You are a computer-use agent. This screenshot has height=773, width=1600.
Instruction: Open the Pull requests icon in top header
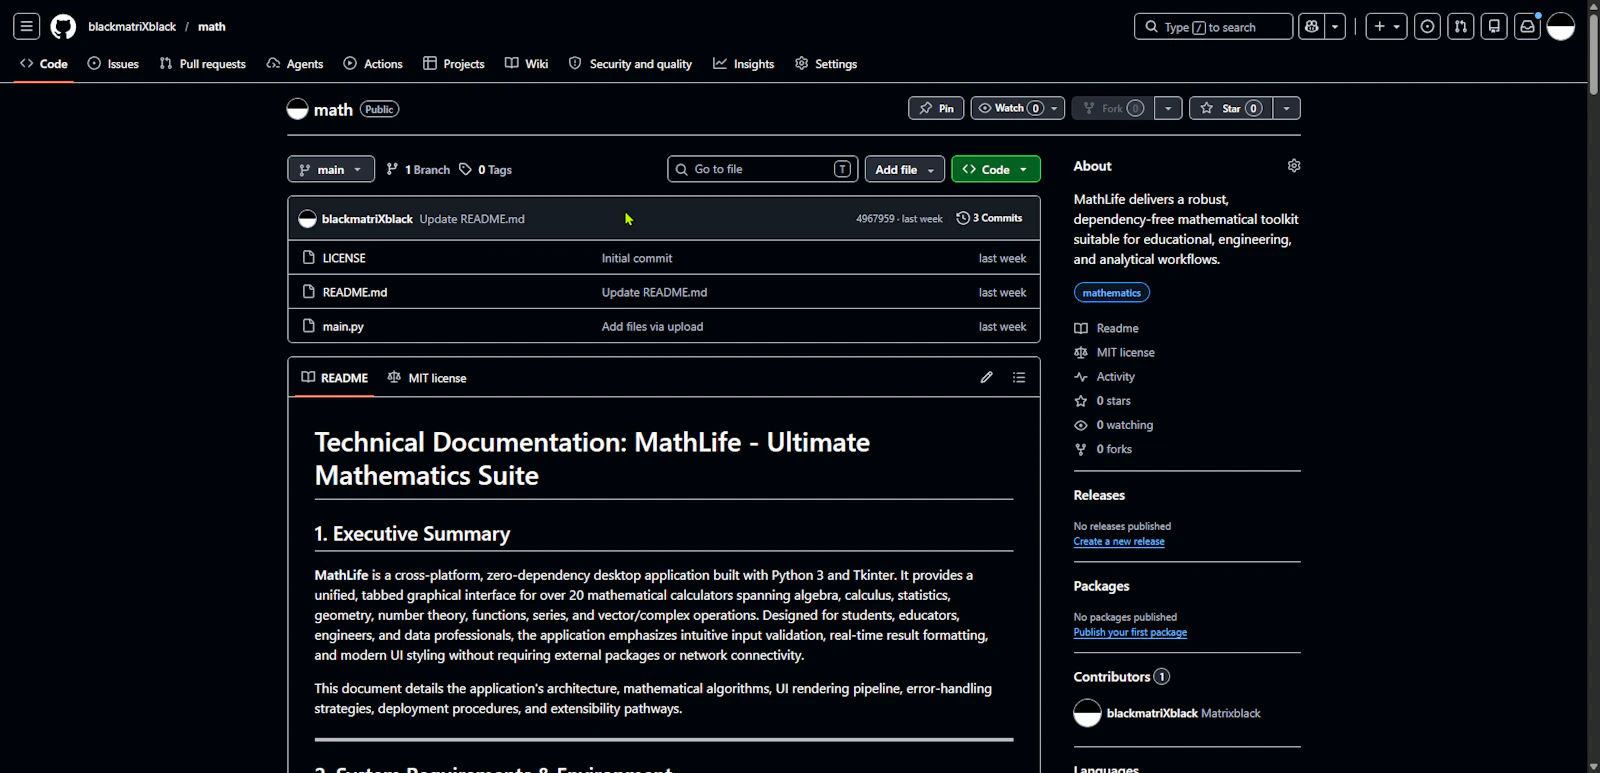click(x=1461, y=27)
